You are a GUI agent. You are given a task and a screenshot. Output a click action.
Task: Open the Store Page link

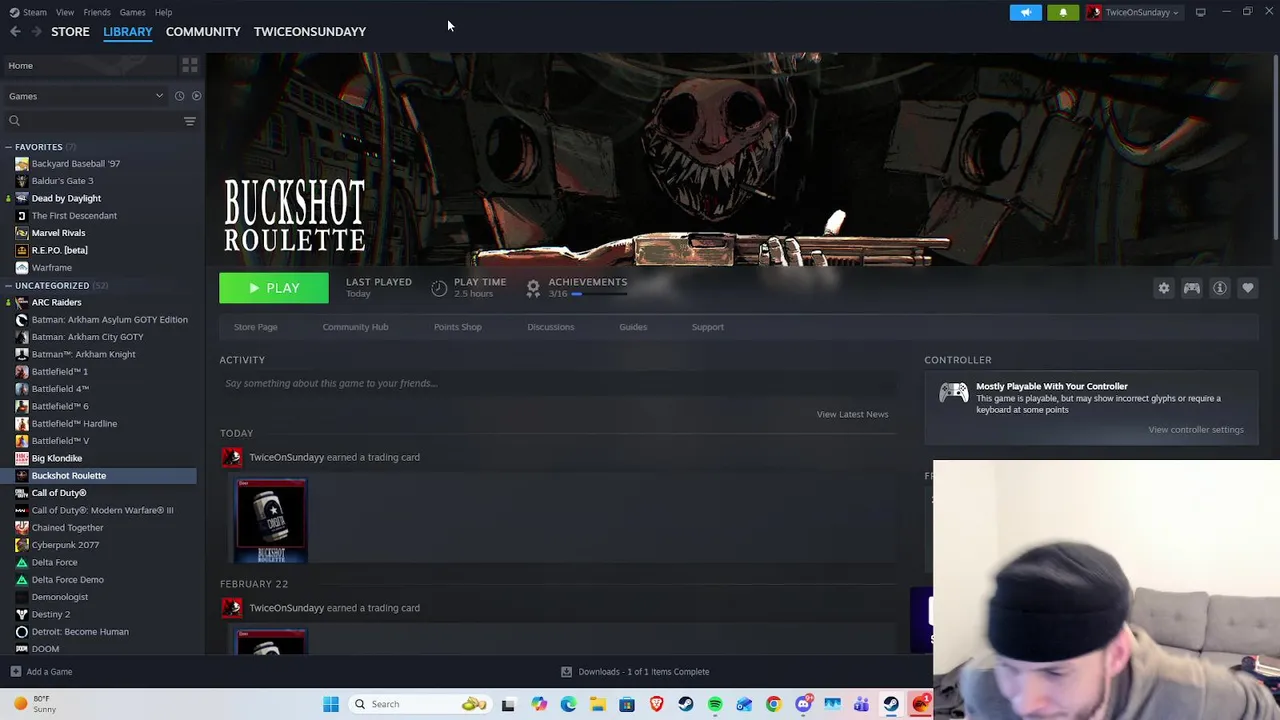(x=256, y=327)
